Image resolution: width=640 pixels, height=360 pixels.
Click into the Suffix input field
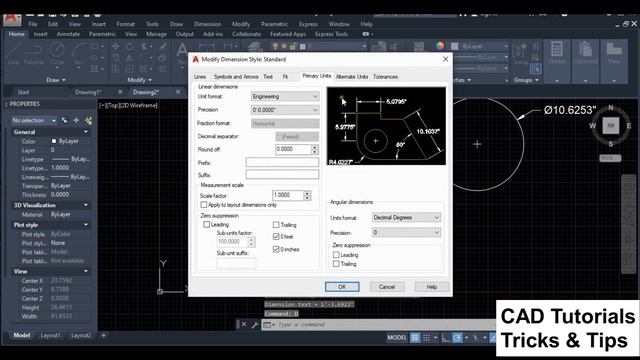pyautogui.click(x=282, y=175)
